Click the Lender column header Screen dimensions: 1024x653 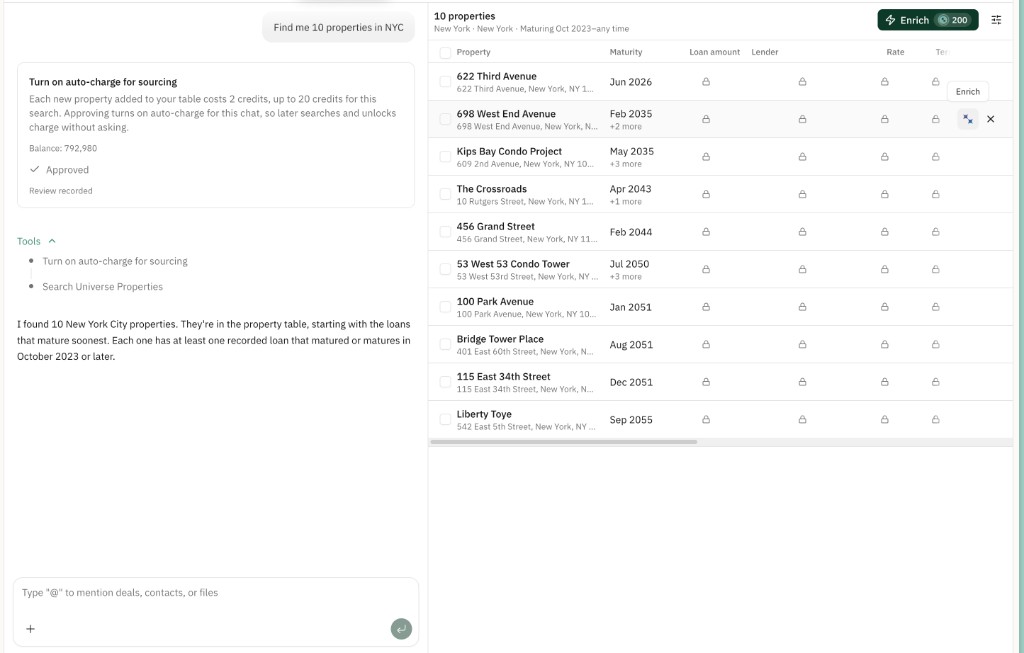pyautogui.click(x=765, y=52)
